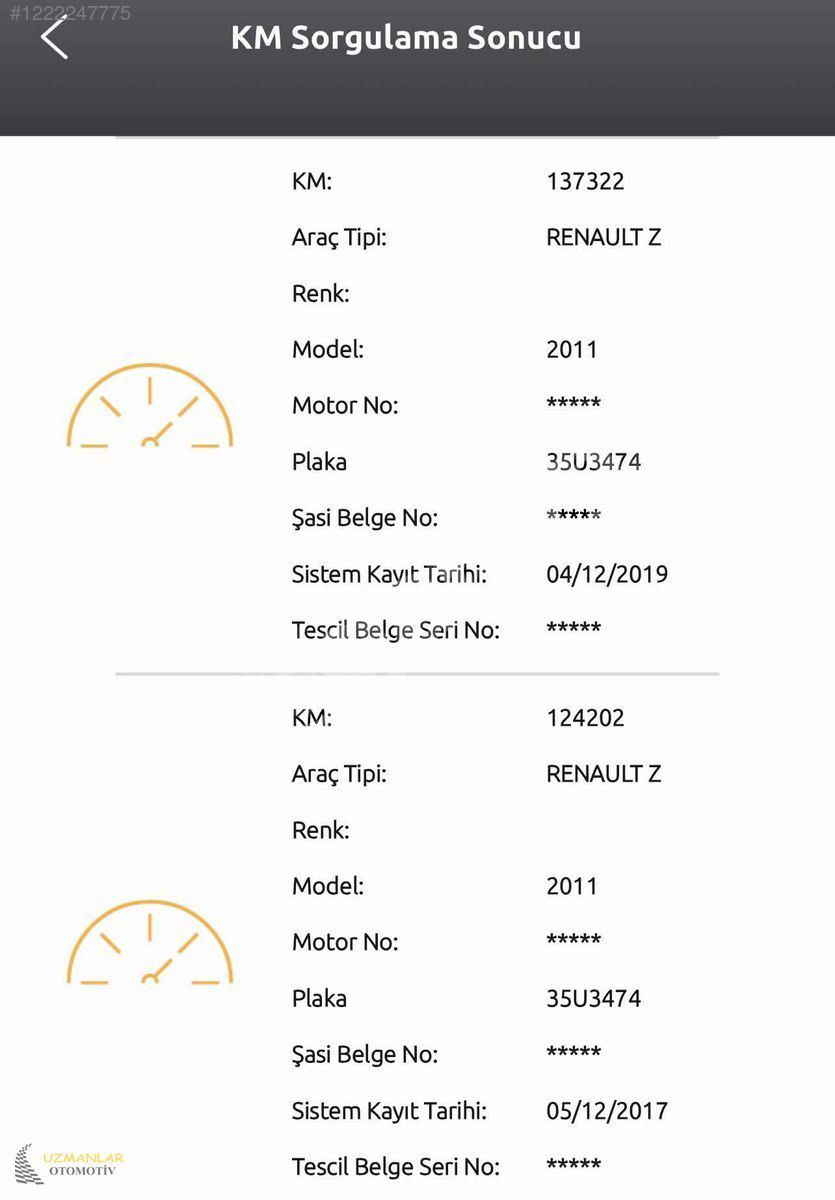Tap the second Sistem Kayıt Tarihi label
The width and height of the screenshot is (835, 1200).
389,1111
